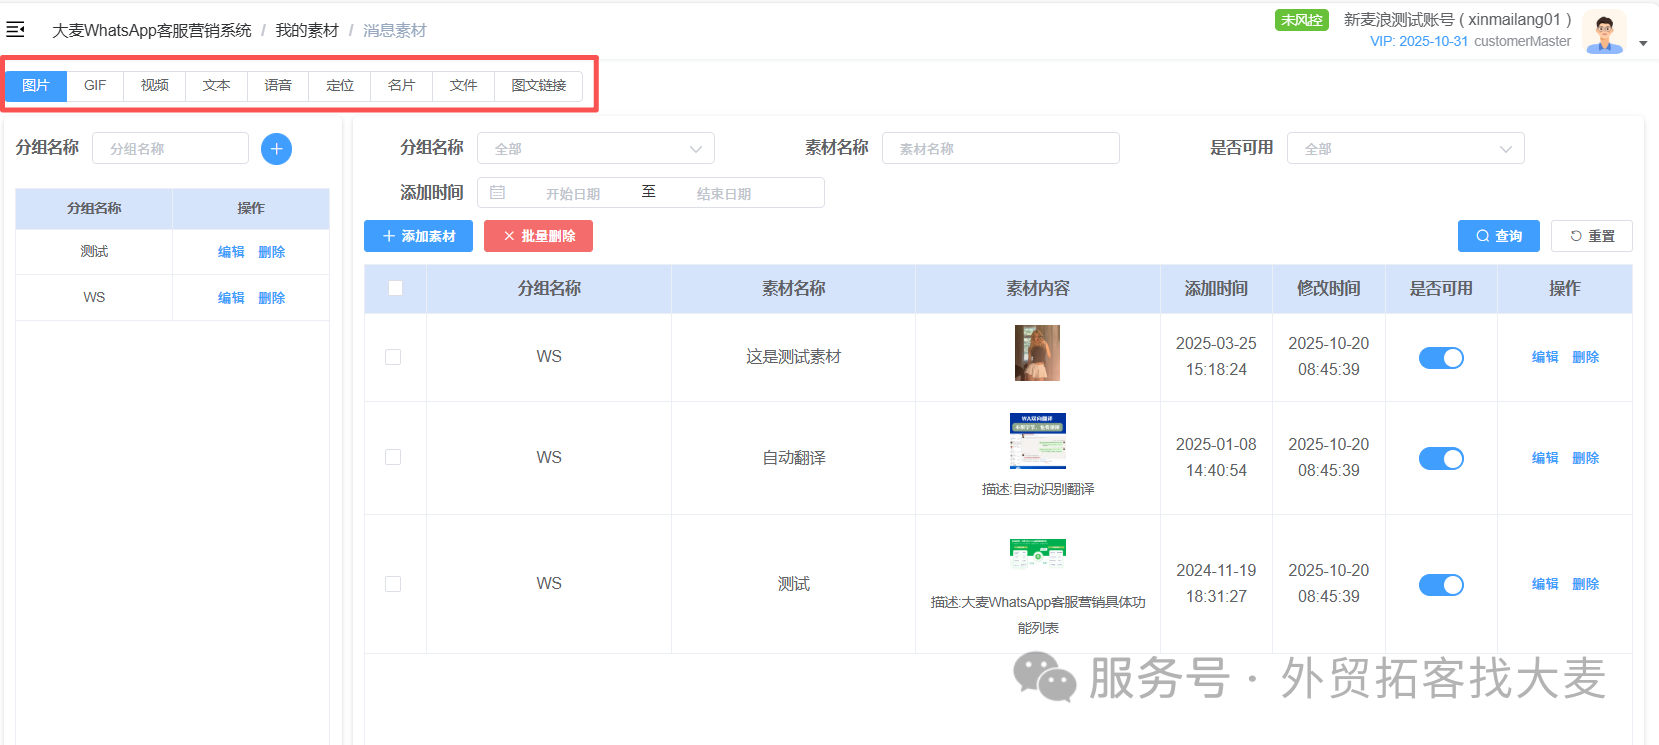Edit the 自动翻译 material

point(1545,458)
